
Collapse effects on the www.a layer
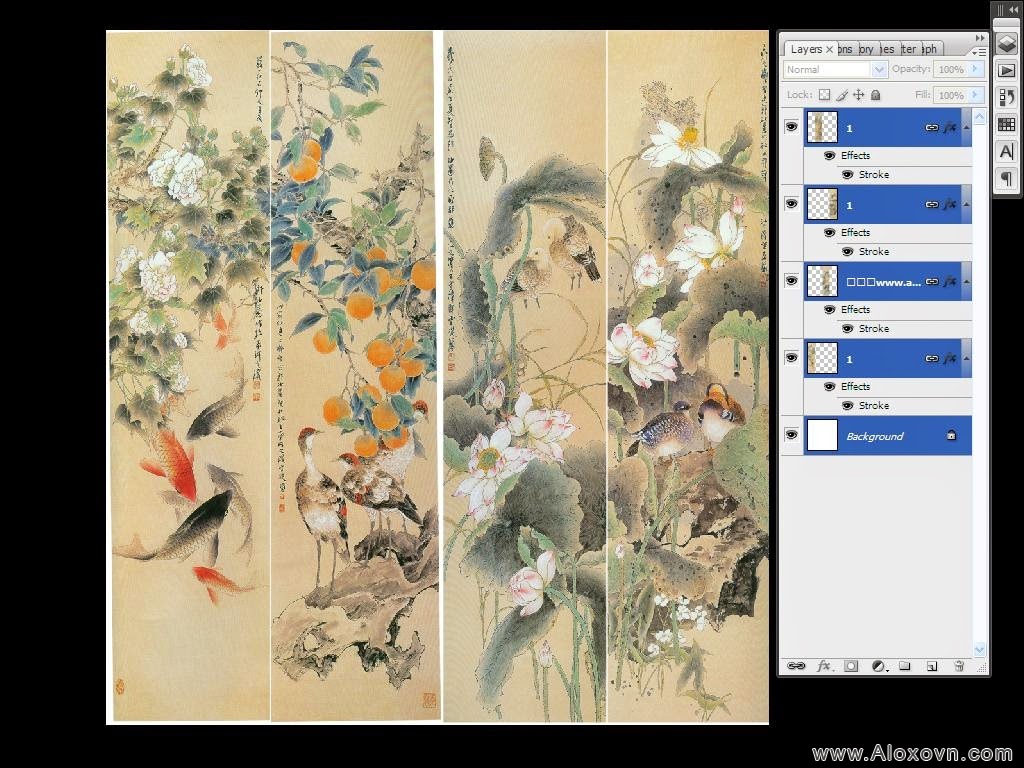point(967,282)
